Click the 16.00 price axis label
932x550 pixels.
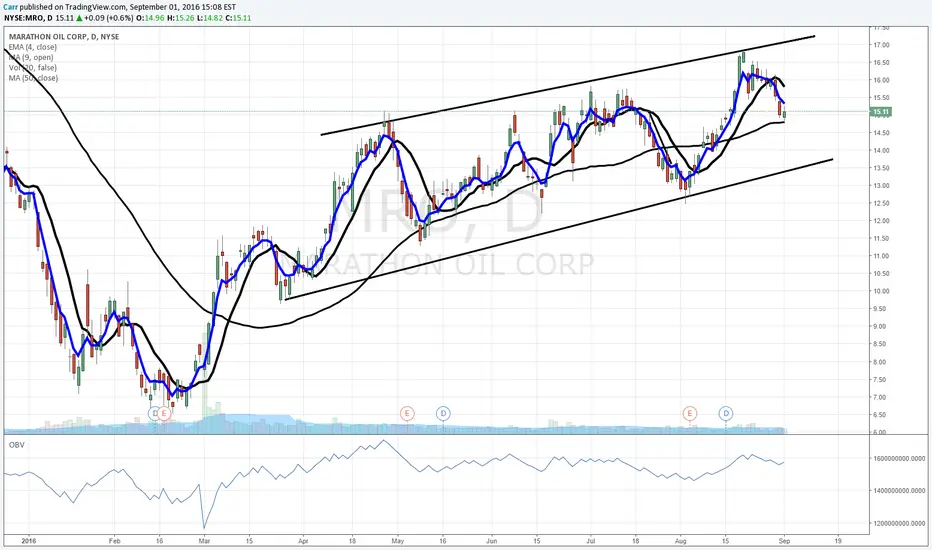[881, 80]
